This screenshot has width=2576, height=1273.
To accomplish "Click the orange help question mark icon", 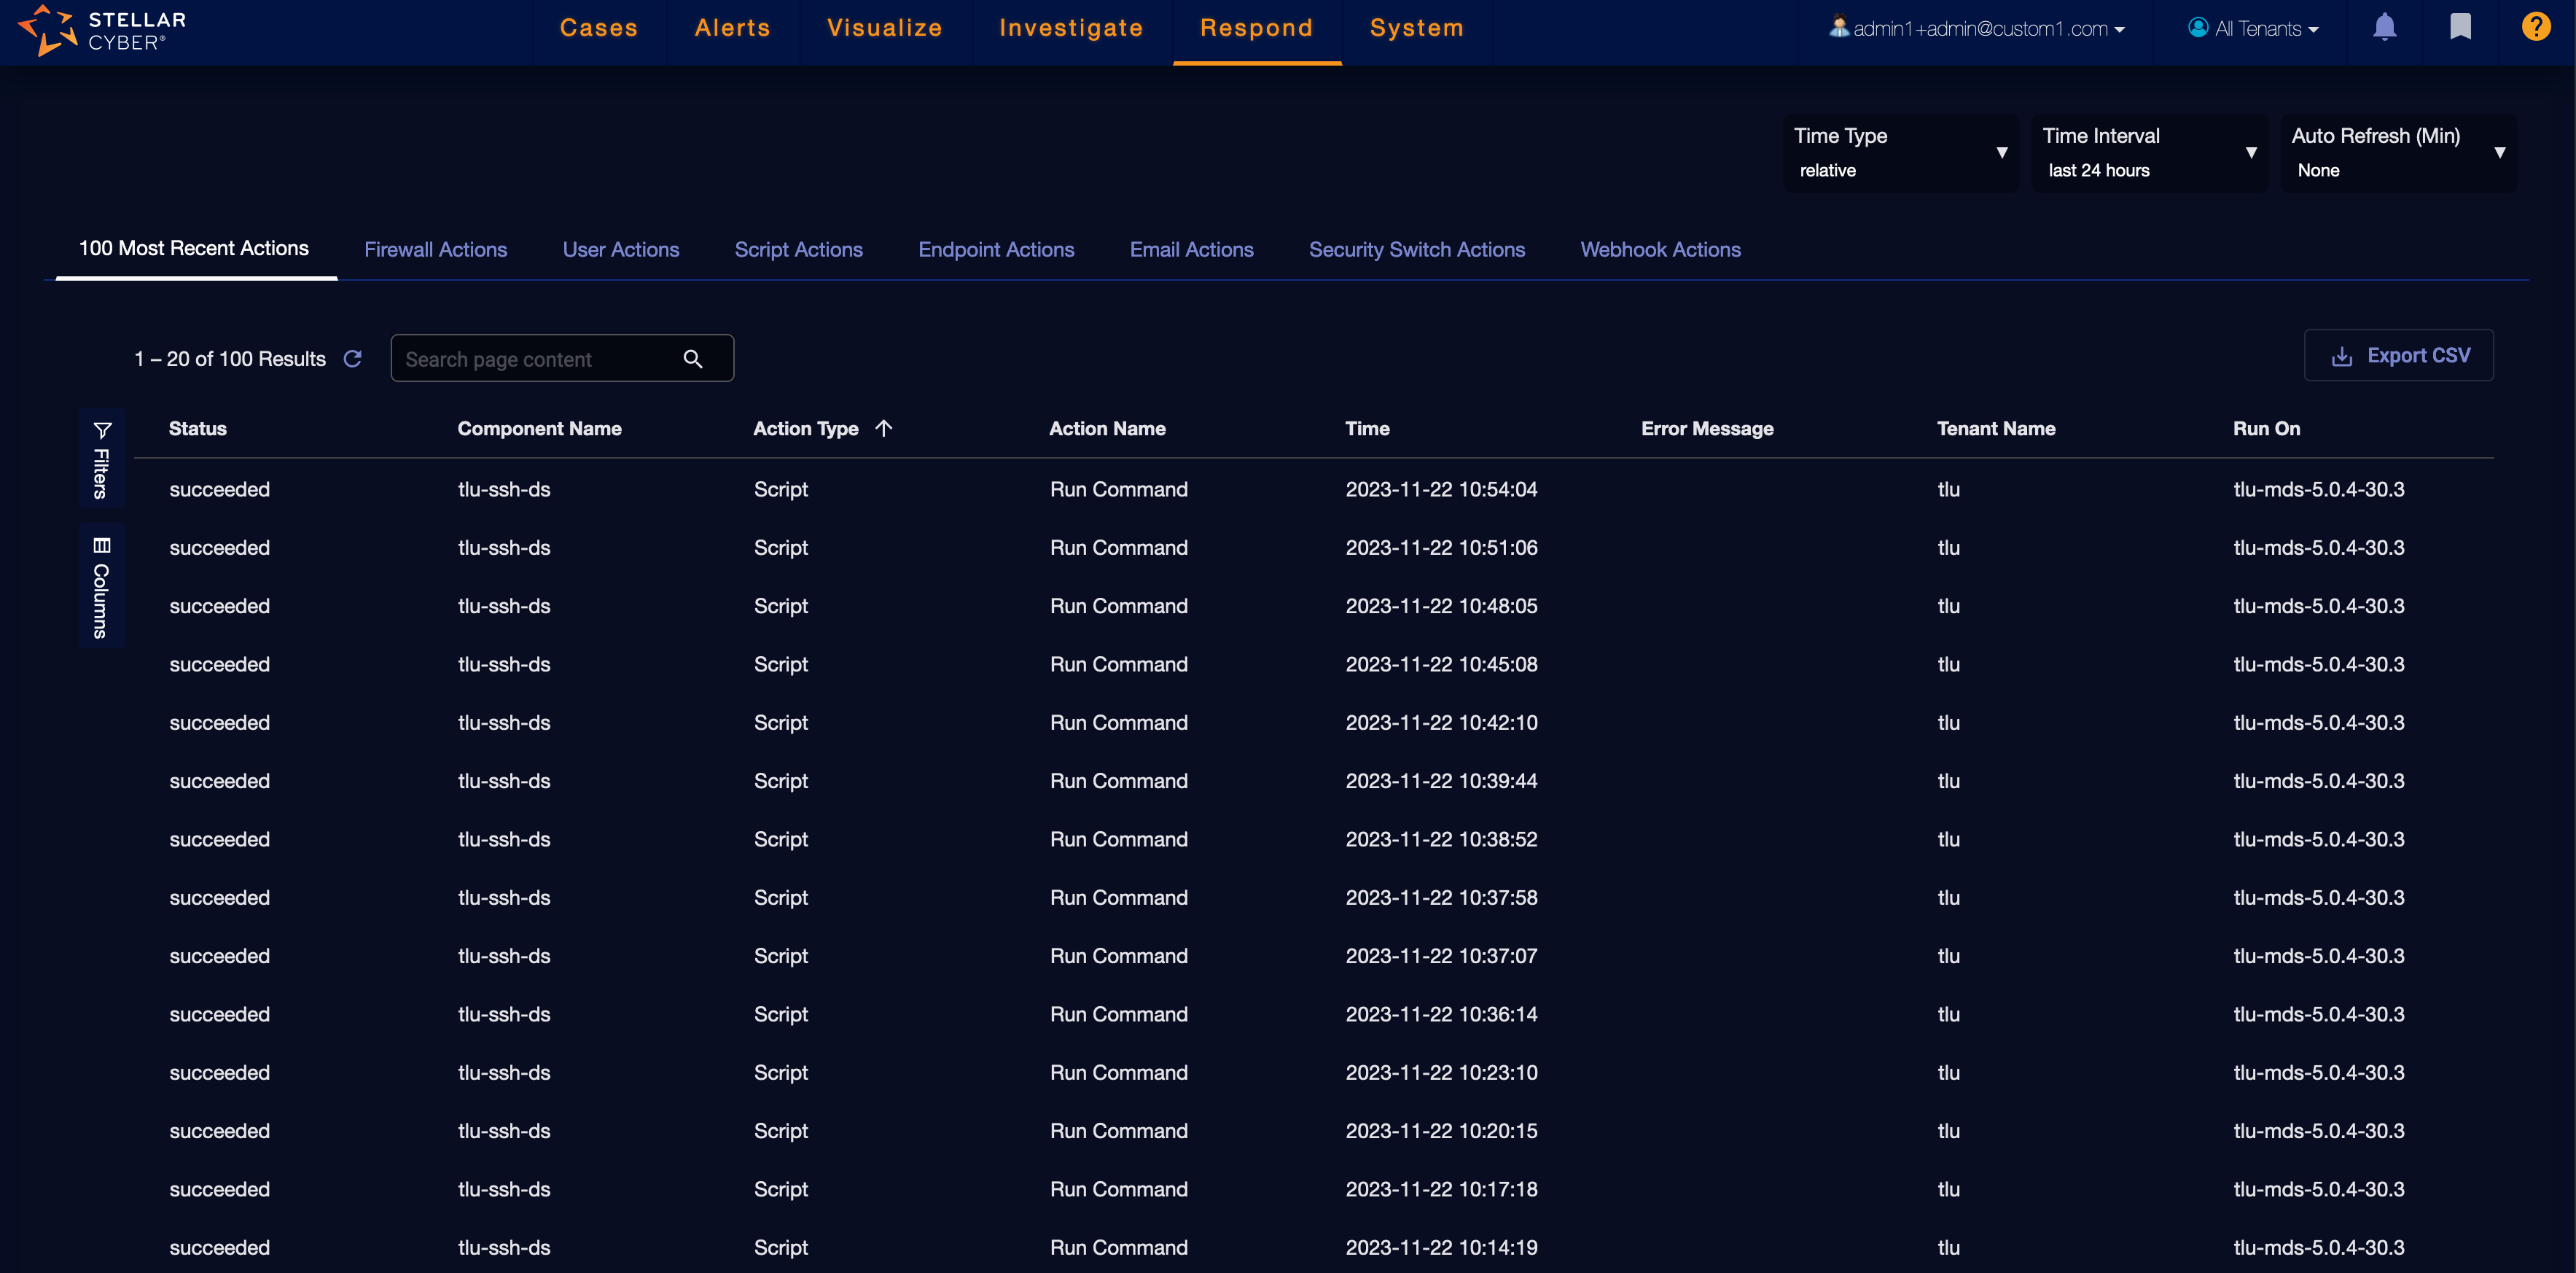I will pyautogui.click(x=2535, y=27).
